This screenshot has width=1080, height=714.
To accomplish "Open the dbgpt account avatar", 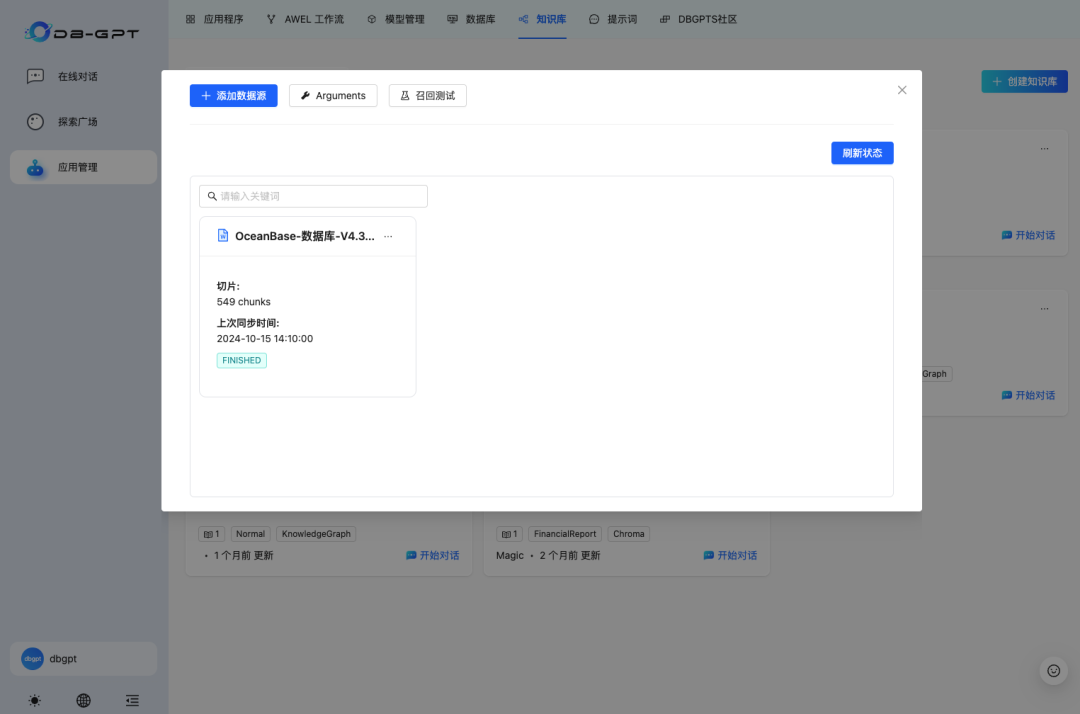I will 83,658.
